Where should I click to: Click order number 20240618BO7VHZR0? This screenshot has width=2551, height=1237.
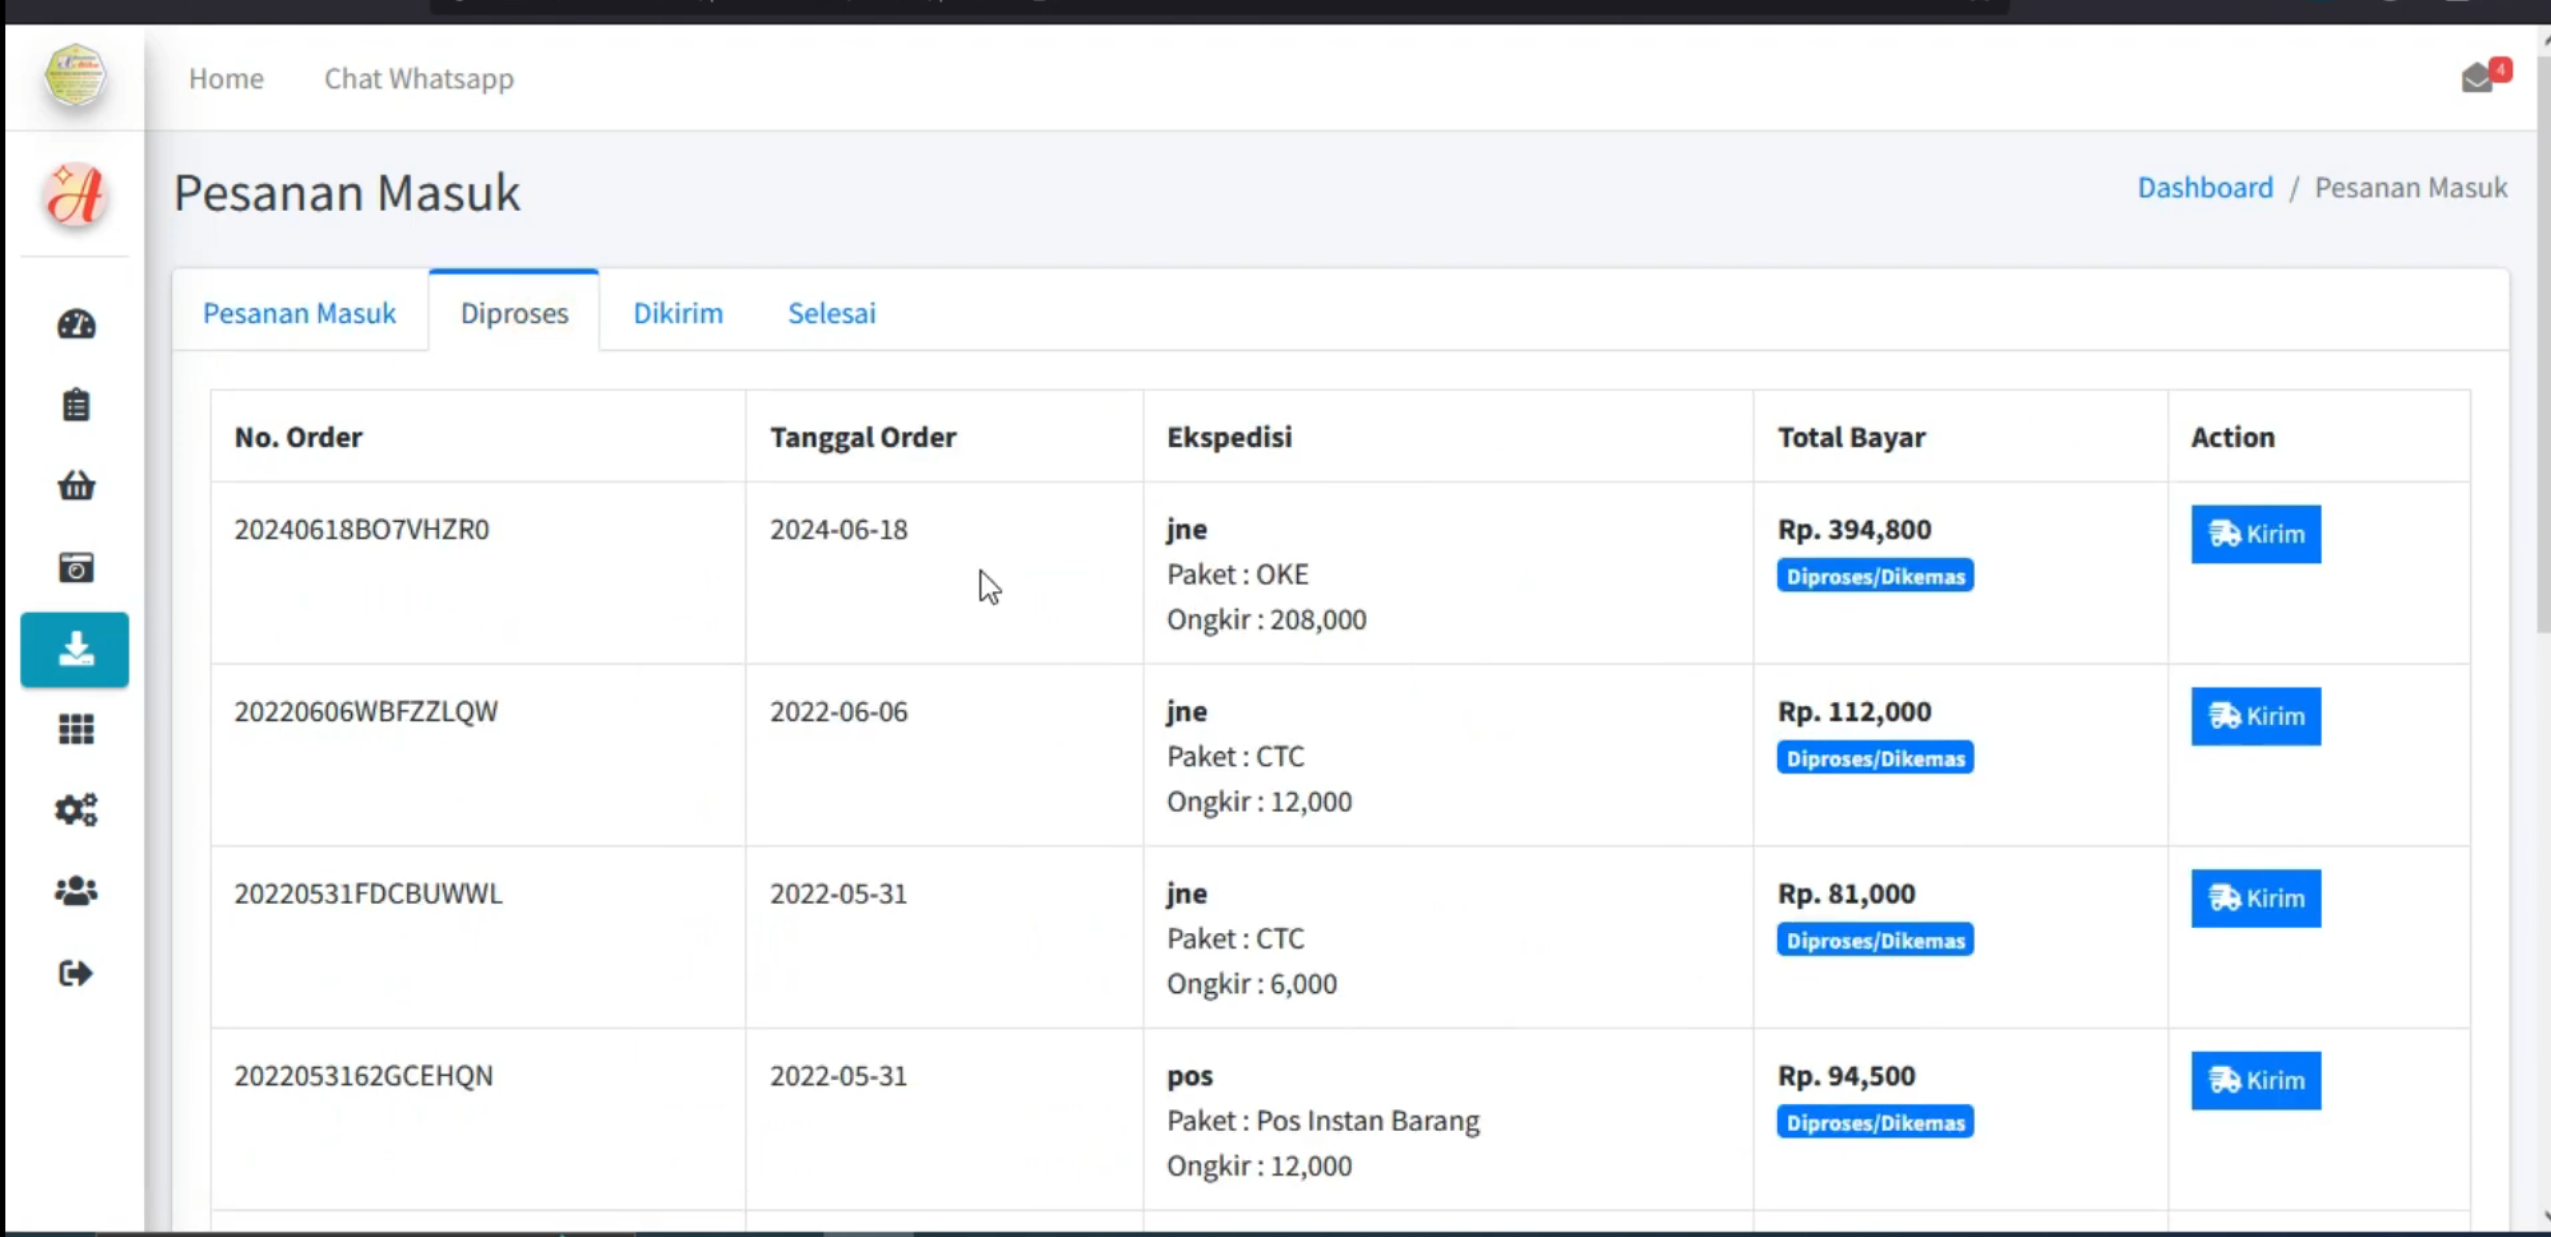click(362, 529)
